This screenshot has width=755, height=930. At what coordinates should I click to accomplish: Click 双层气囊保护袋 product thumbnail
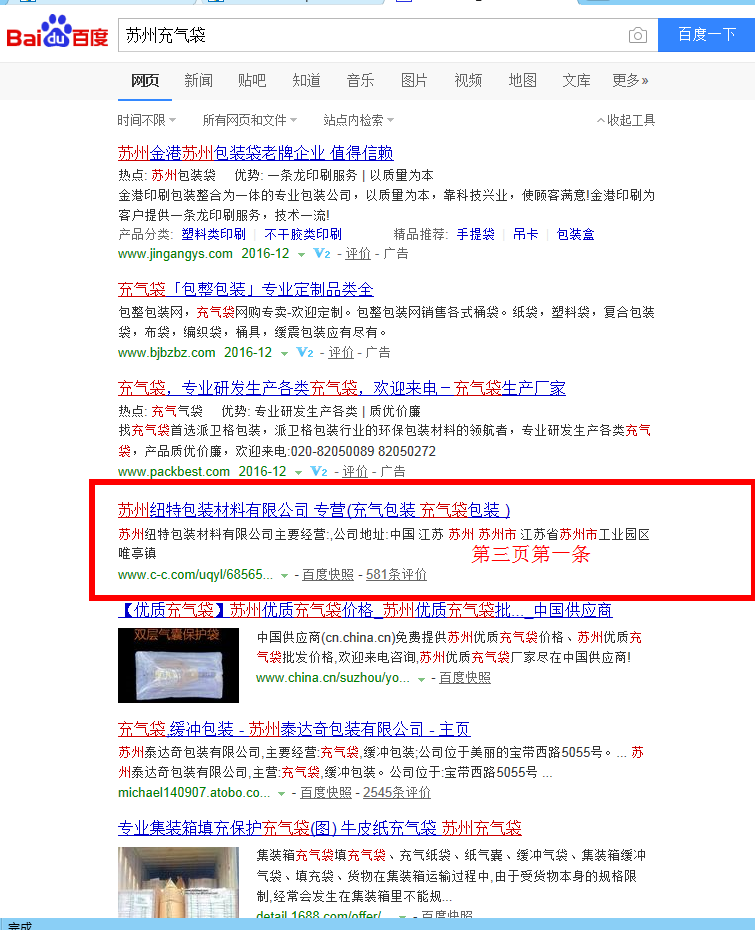coord(179,665)
